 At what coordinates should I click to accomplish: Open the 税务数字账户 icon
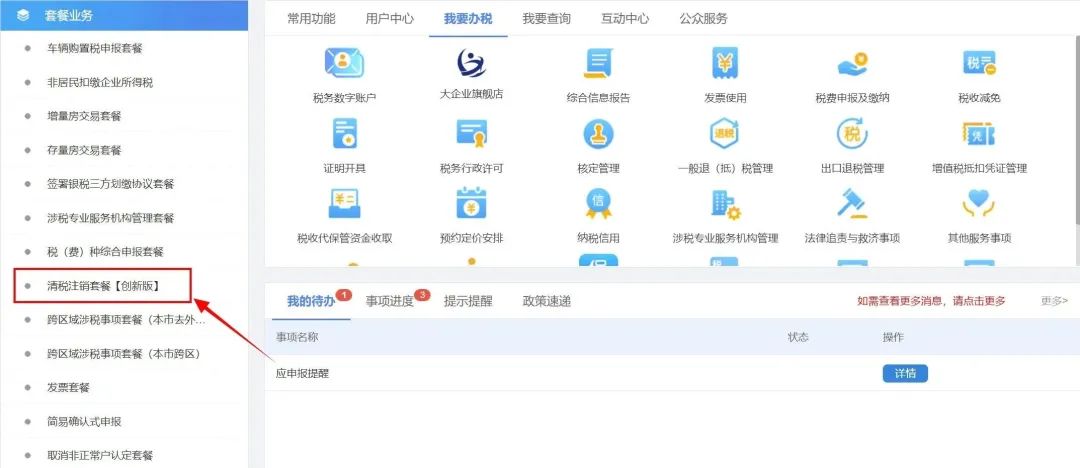tap(344, 64)
